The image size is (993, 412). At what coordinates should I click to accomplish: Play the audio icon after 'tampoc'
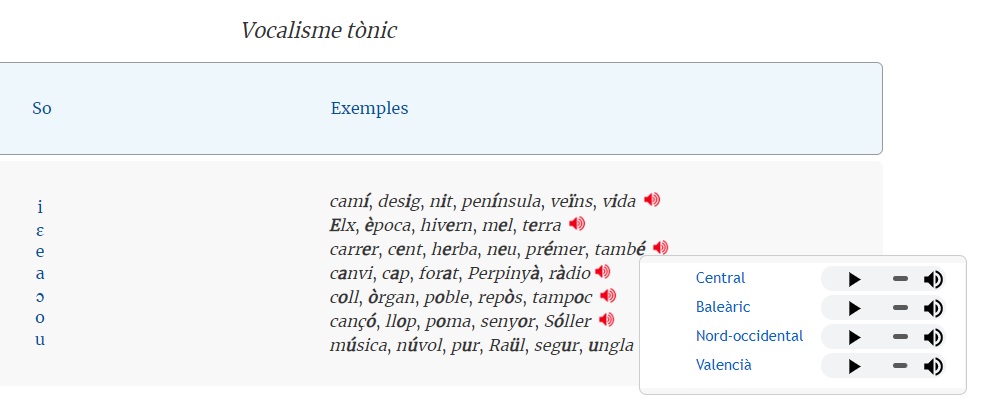coord(608,296)
